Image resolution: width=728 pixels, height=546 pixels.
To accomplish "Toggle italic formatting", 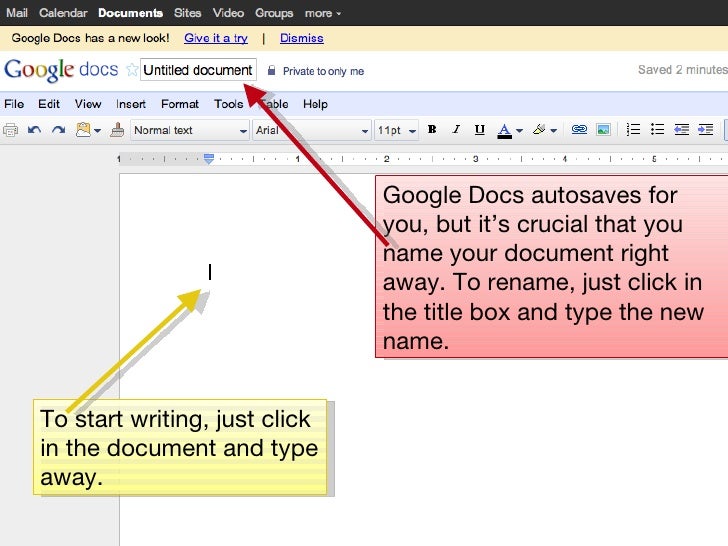I will pyautogui.click(x=456, y=130).
